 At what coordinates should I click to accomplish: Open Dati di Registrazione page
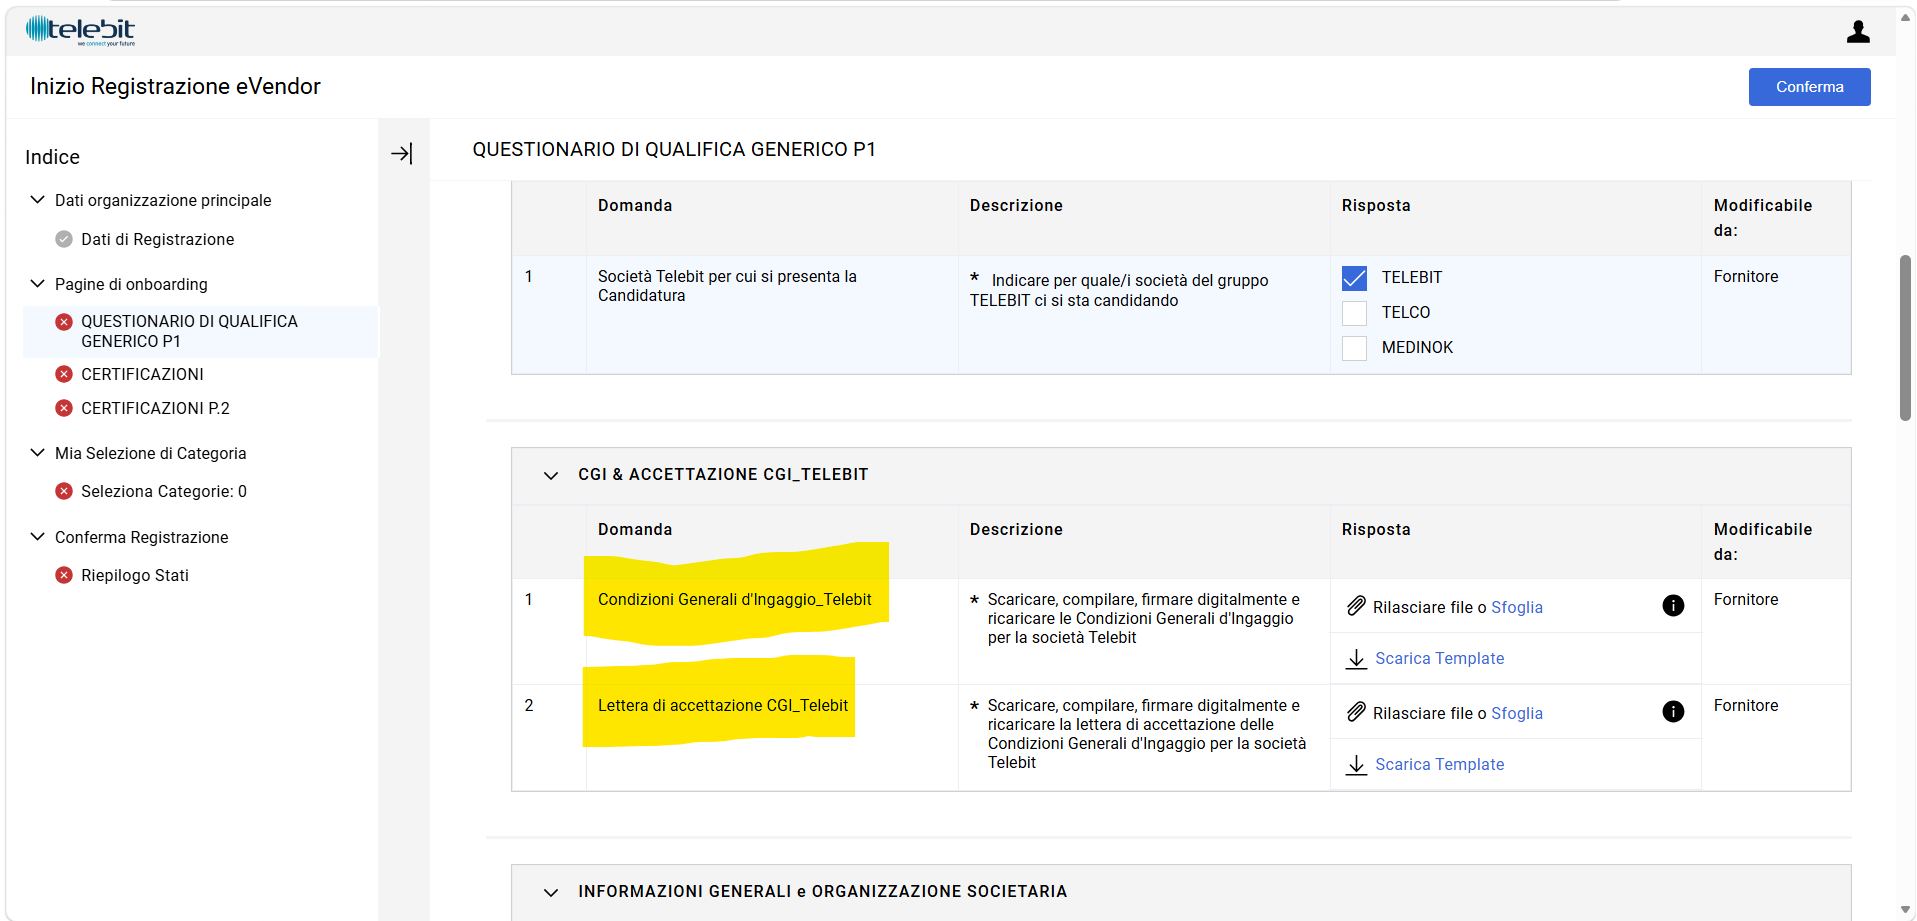(158, 239)
